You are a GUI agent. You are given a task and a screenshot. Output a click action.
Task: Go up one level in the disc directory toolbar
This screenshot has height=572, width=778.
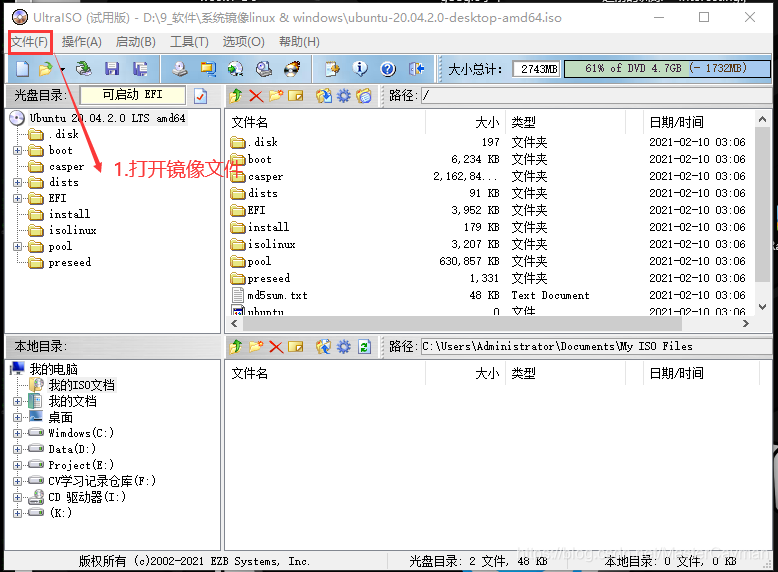(236, 96)
